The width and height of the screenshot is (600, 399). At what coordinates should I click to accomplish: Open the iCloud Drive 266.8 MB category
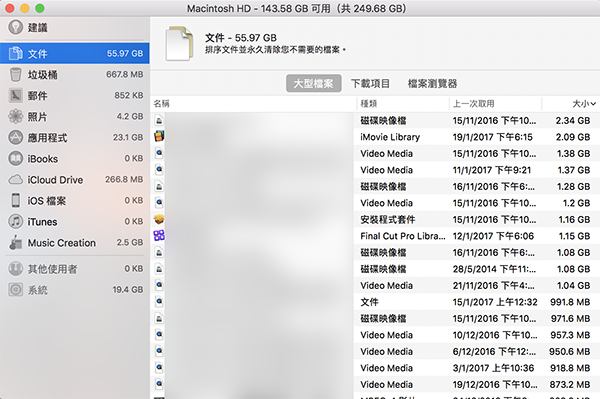pos(75,179)
